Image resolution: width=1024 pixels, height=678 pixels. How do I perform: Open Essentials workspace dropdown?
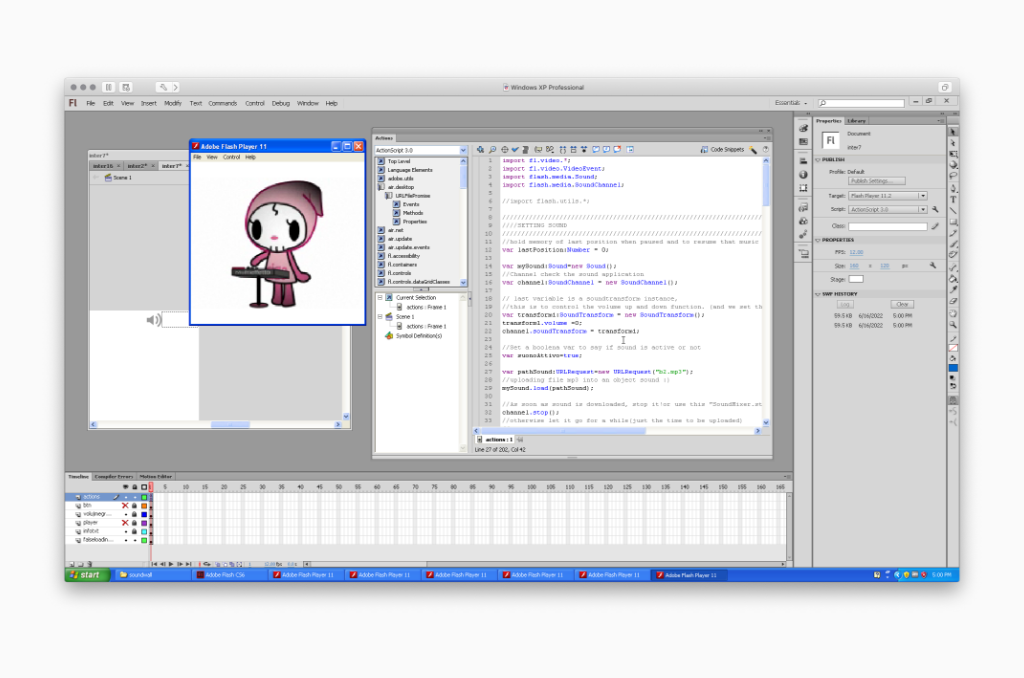[791, 103]
